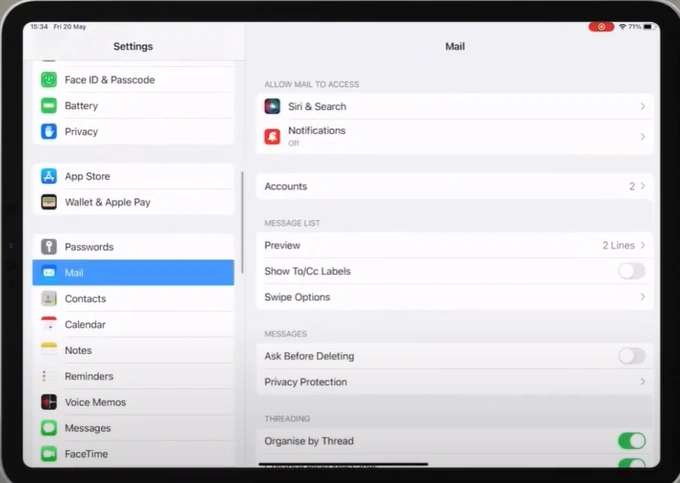The height and width of the screenshot is (483, 680).
Task: Open the Swipe Options chevron
Action: coord(643,297)
